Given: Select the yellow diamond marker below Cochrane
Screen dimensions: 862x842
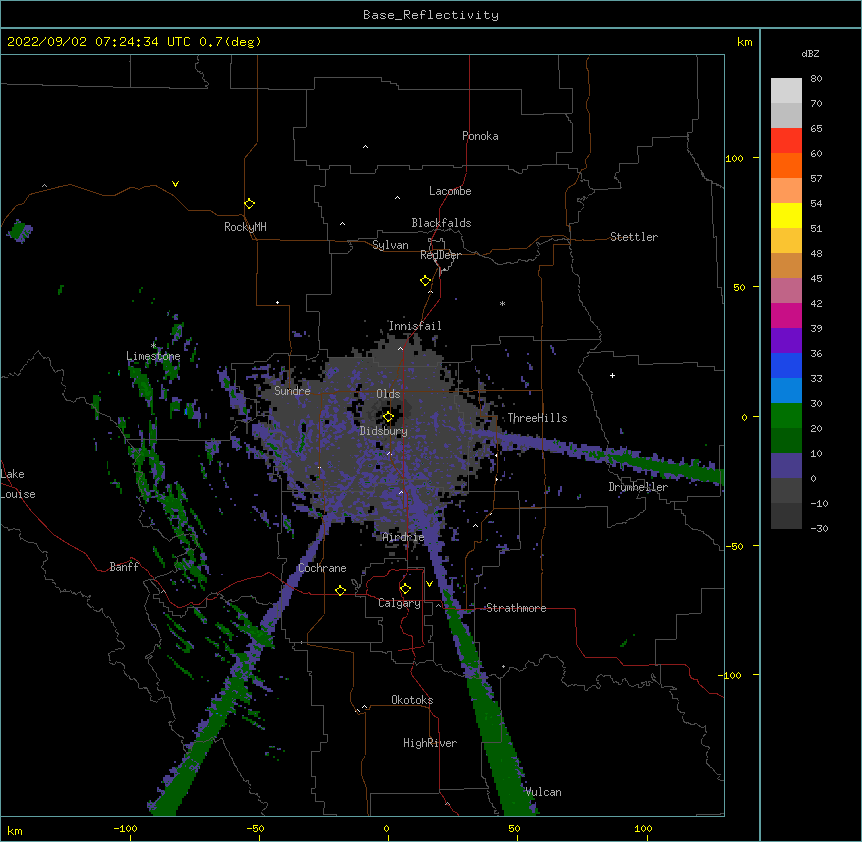Looking at the screenshot, I should tap(340, 590).
